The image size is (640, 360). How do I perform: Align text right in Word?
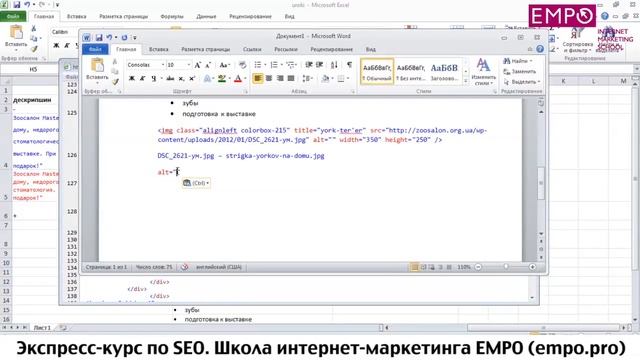pos(280,78)
